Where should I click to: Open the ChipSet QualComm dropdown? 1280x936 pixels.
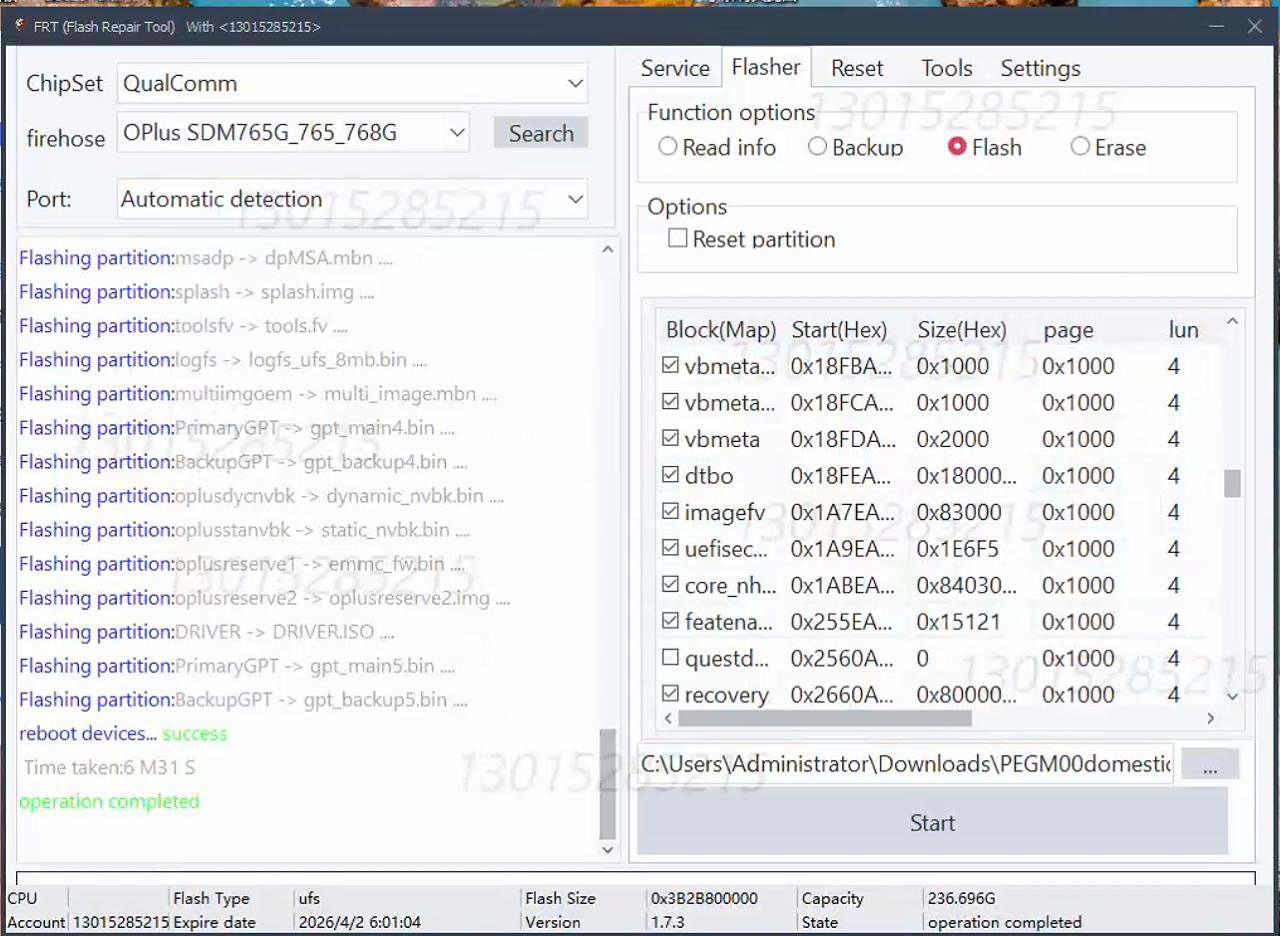tap(352, 83)
